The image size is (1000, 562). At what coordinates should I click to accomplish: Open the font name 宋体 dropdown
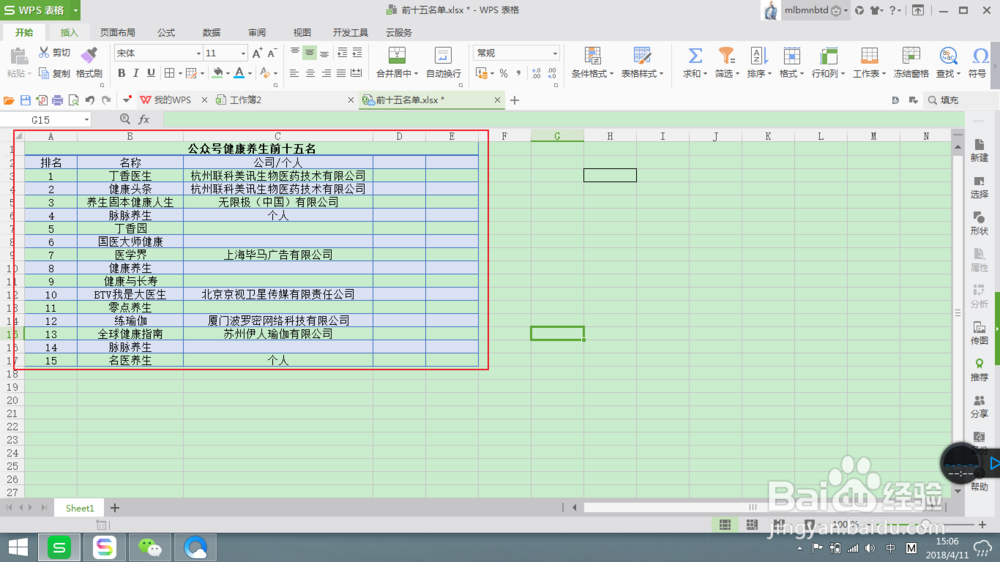coord(198,54)
